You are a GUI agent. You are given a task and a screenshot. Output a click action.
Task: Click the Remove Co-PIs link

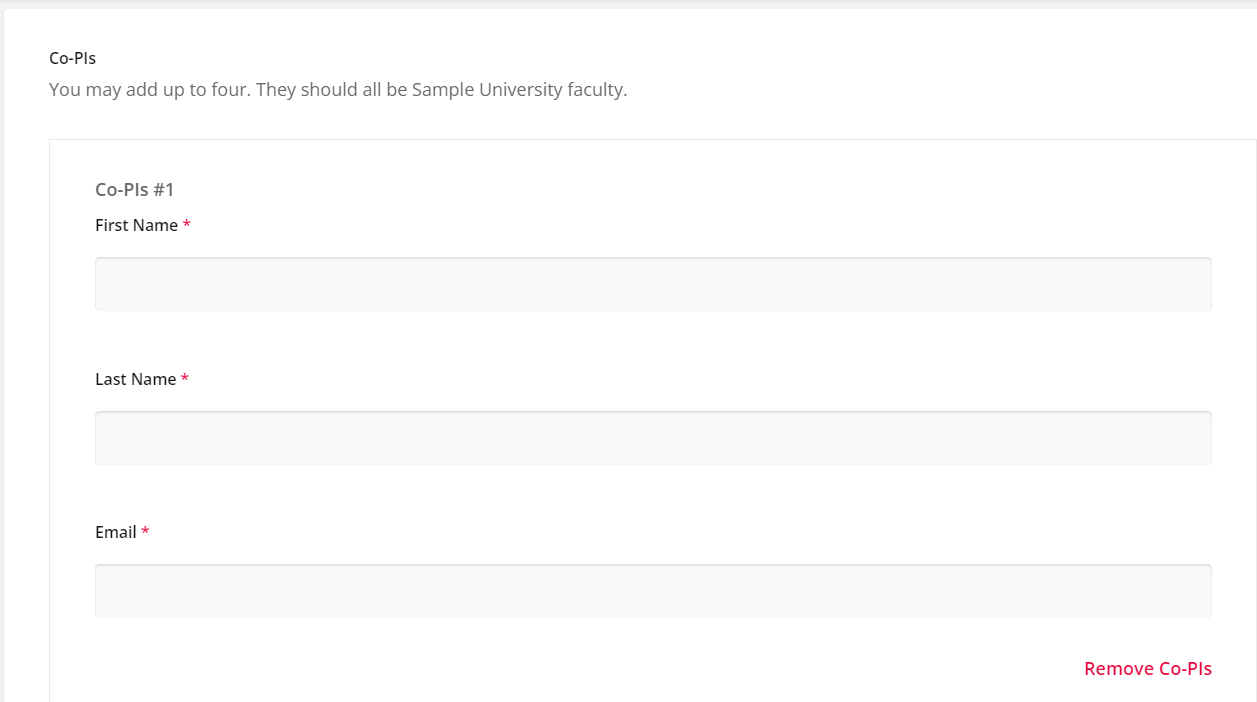tap(1147, 669)
